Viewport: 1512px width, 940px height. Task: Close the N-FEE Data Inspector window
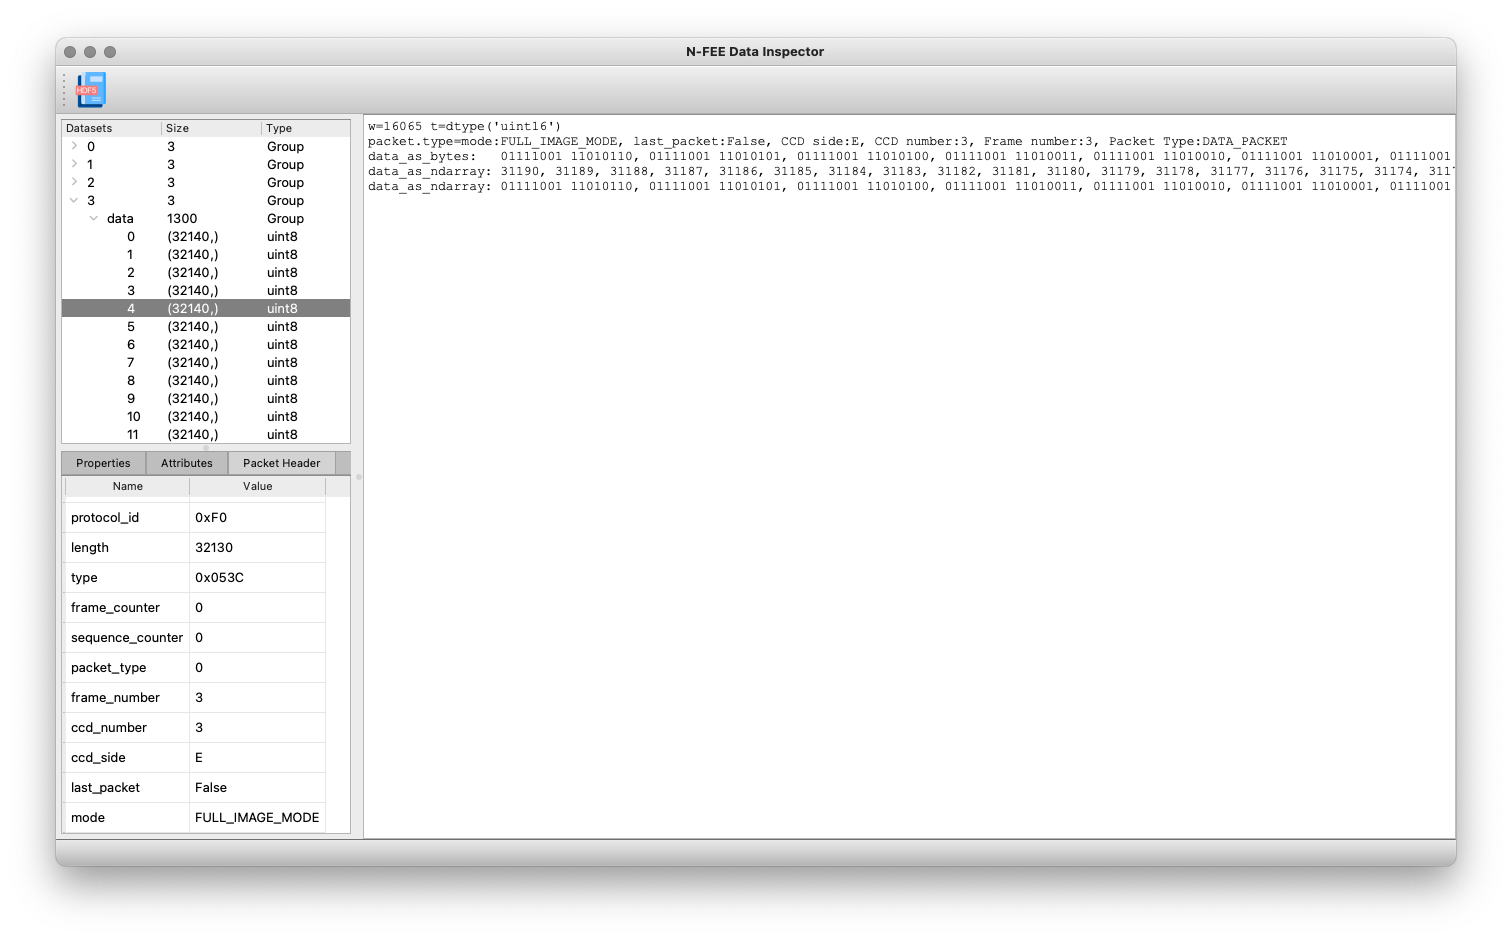click(70, 52)
